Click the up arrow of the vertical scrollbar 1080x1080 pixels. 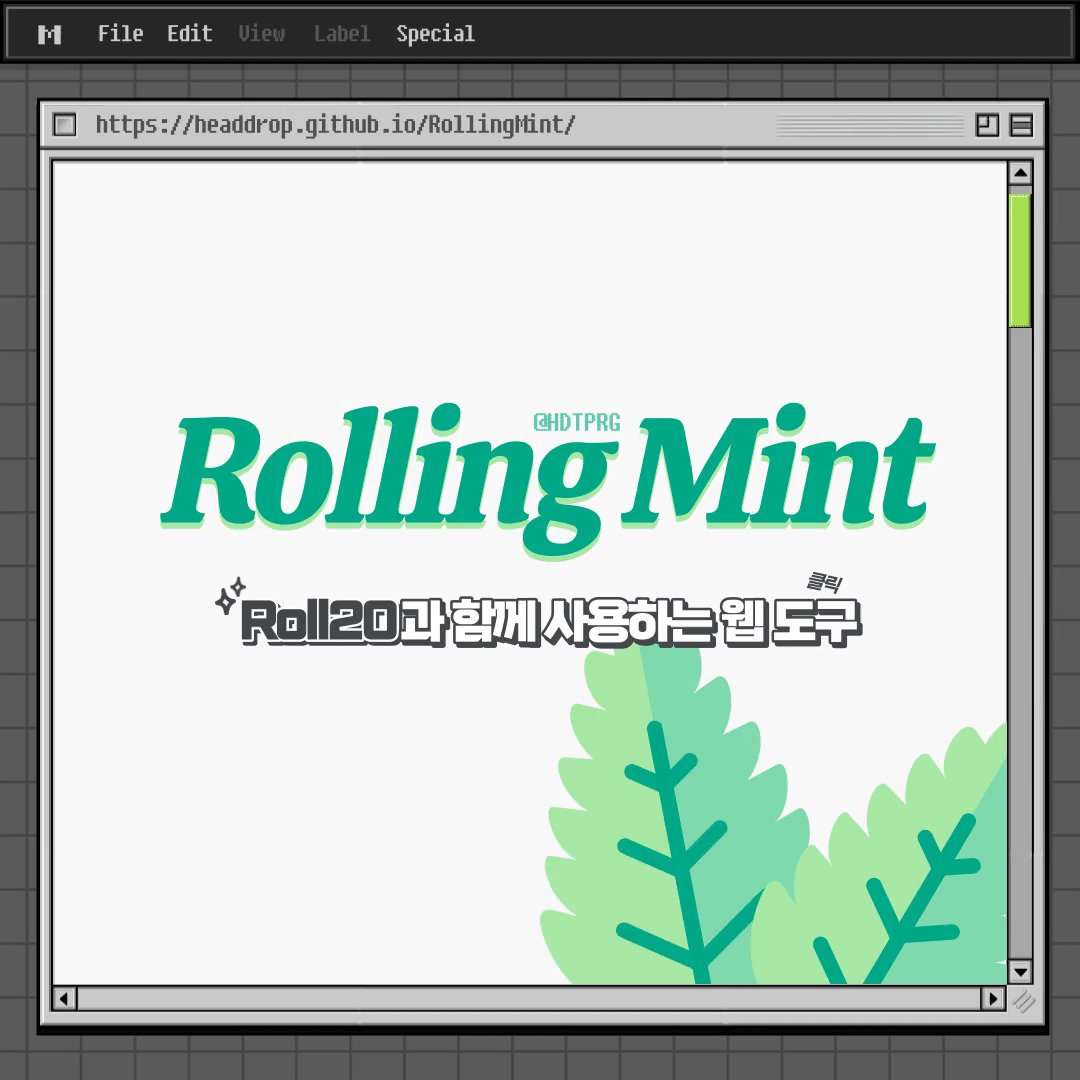tap(1021, 170)
